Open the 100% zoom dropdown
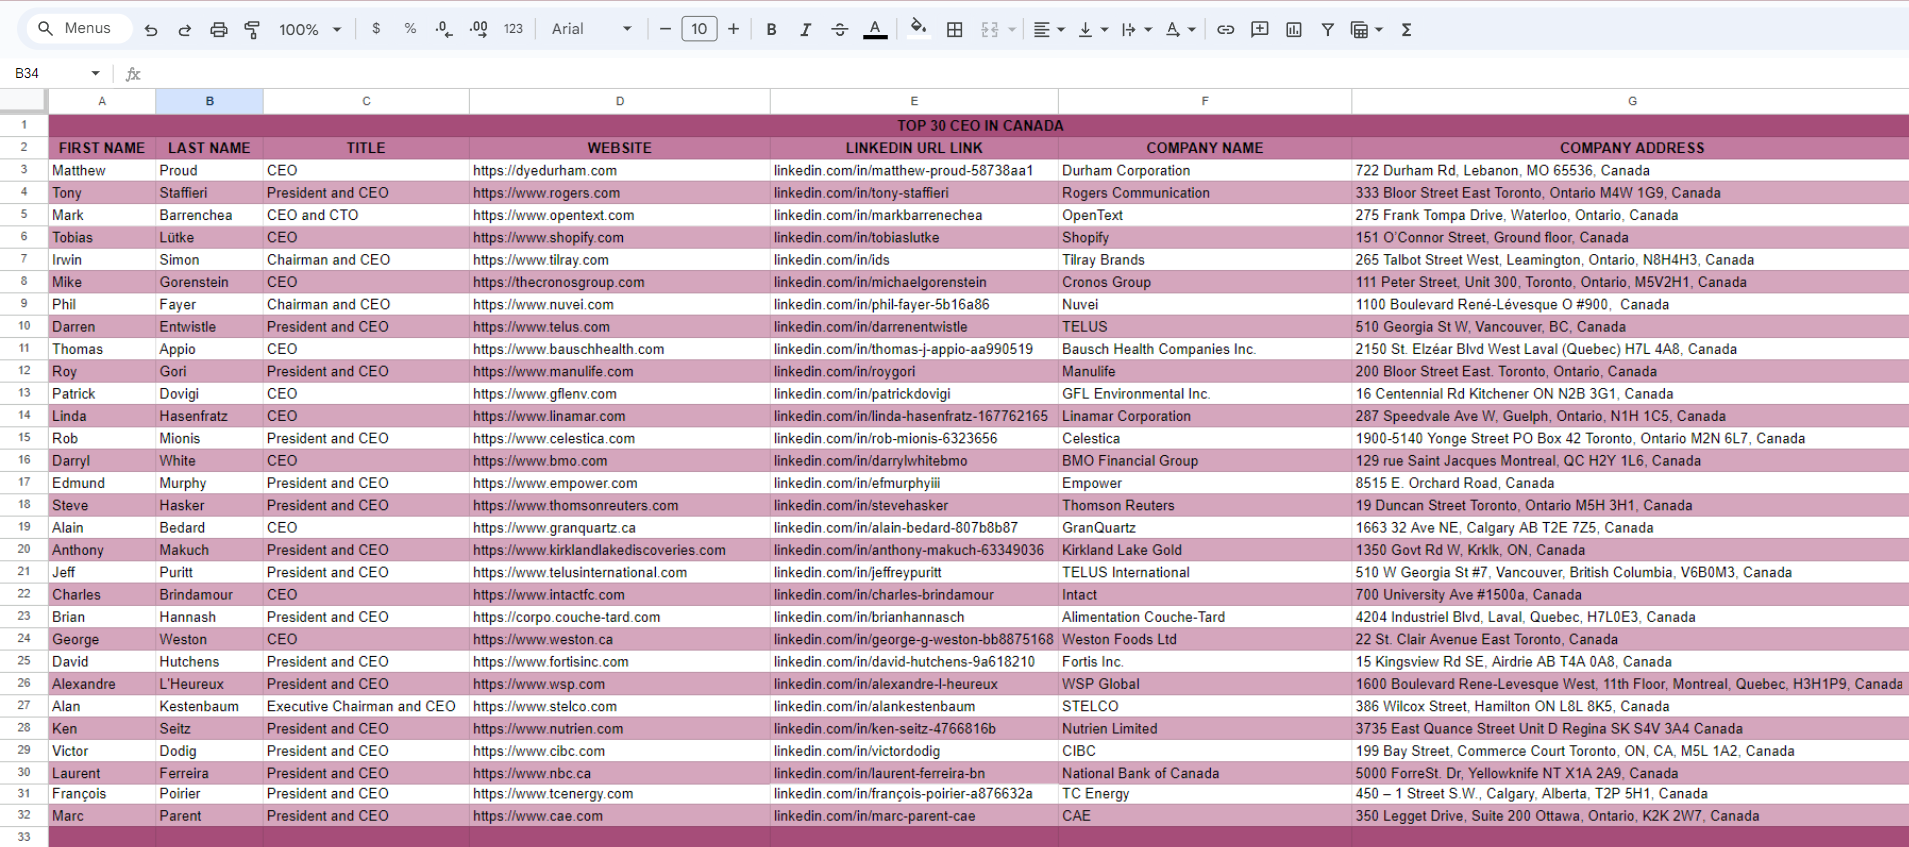The image size is (1909, 847). (x=310, y=30)
